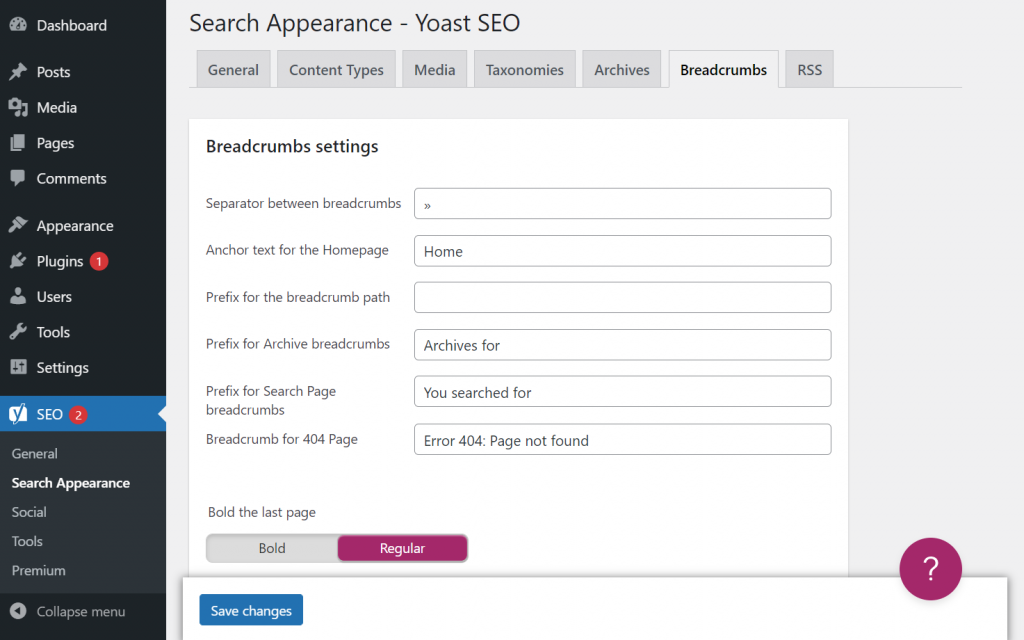Click the Posts pushpin icon
The height and width of the screenshot is (640, 1024).
pyautogui.click(x=18, y=72)
